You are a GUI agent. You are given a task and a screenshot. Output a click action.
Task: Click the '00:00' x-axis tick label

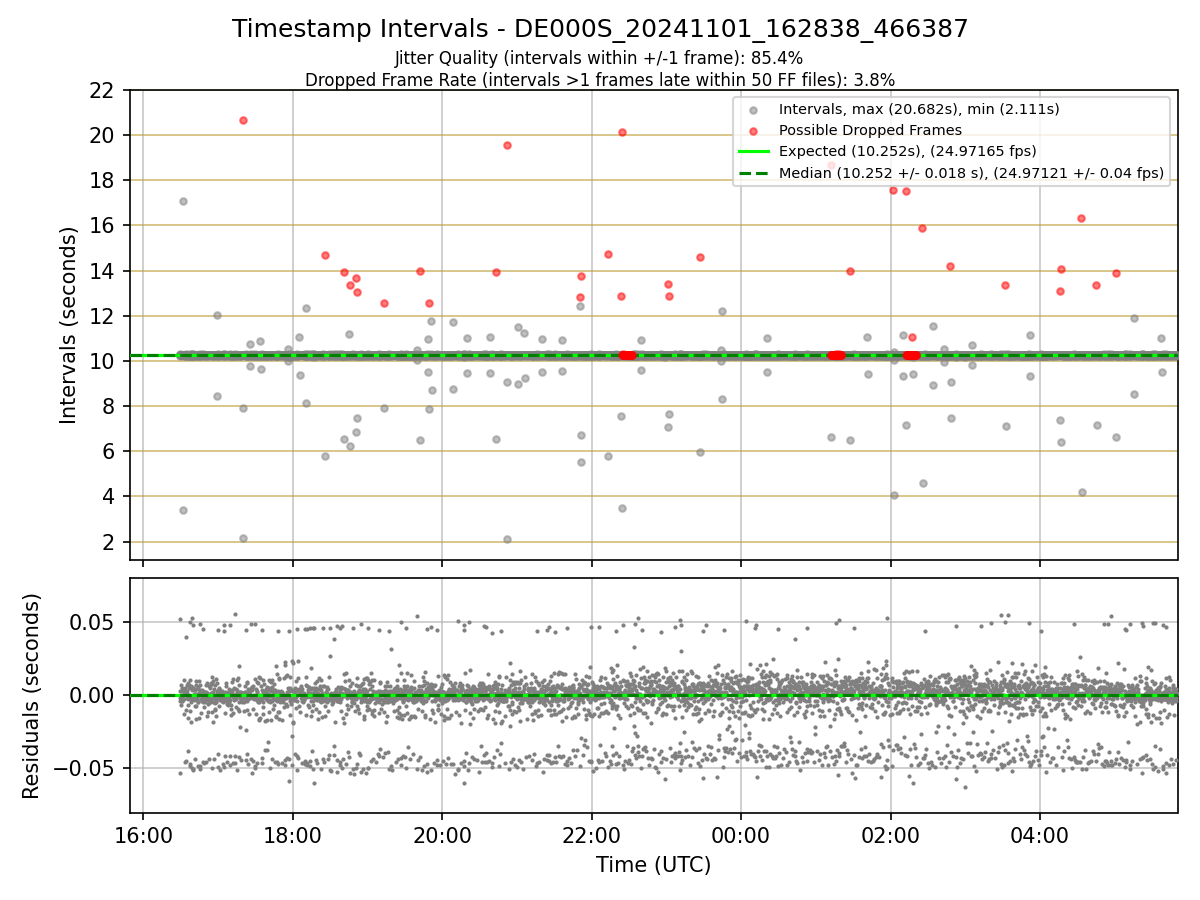pyautogui.click(x=741, y=835)
